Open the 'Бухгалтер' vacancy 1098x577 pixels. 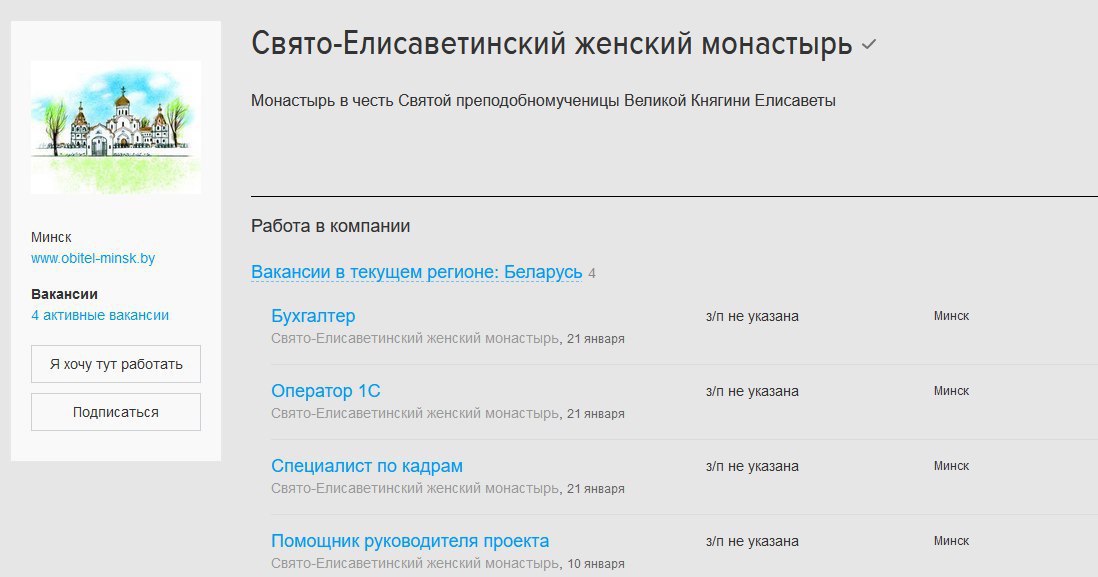click(313, 316)
